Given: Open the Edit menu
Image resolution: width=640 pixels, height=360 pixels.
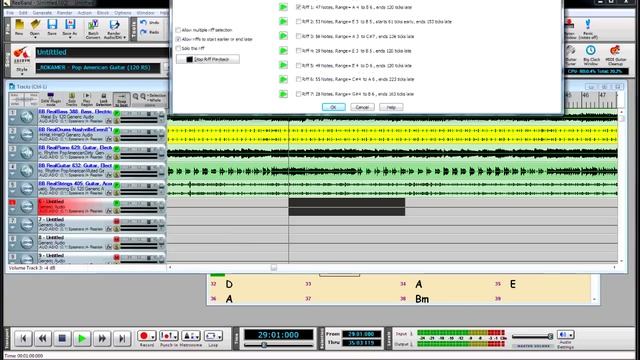Looking at the screenshot, I should 23,13.
